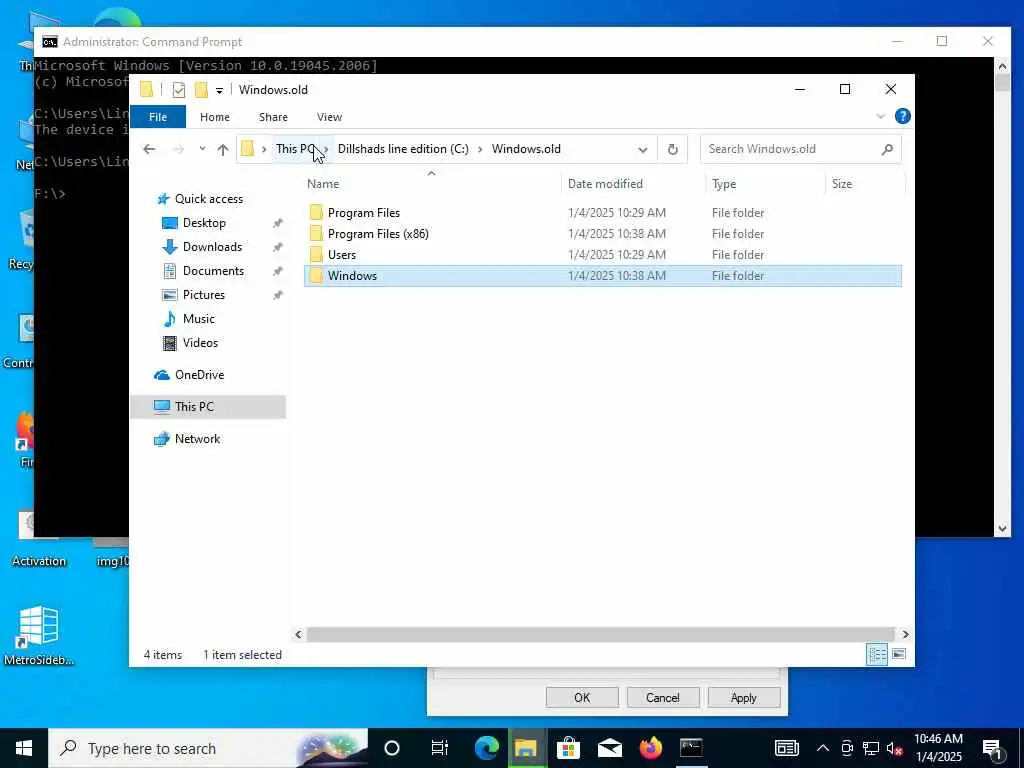The image size is (1024, 768).
Task: Open the Mail app on taskbar
Action: tap(610, 748)
